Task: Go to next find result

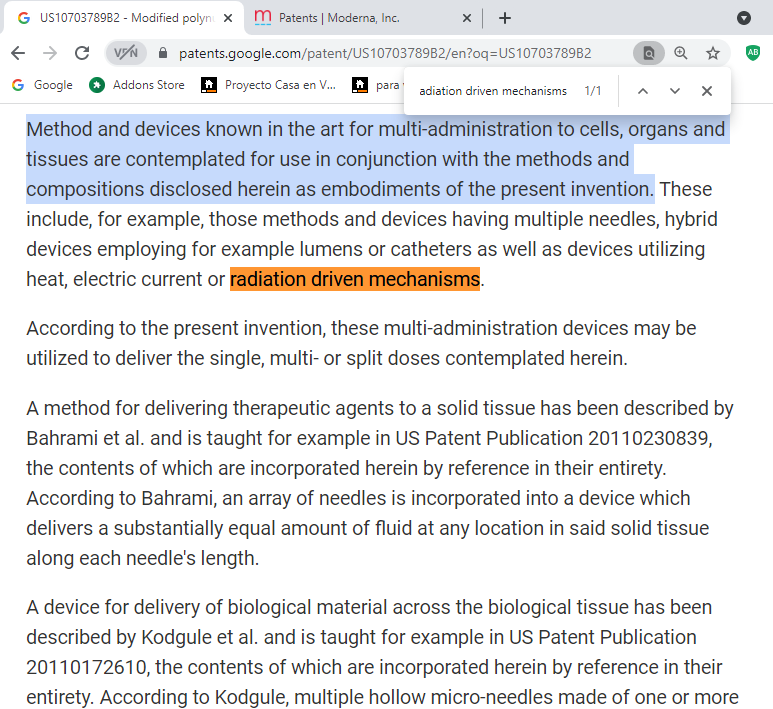Action: pyautogui.click(x=675, y=91)
